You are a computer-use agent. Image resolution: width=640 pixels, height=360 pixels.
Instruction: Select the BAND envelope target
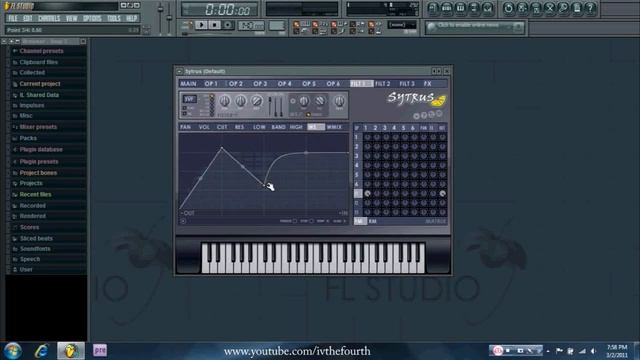pos(278,127)
